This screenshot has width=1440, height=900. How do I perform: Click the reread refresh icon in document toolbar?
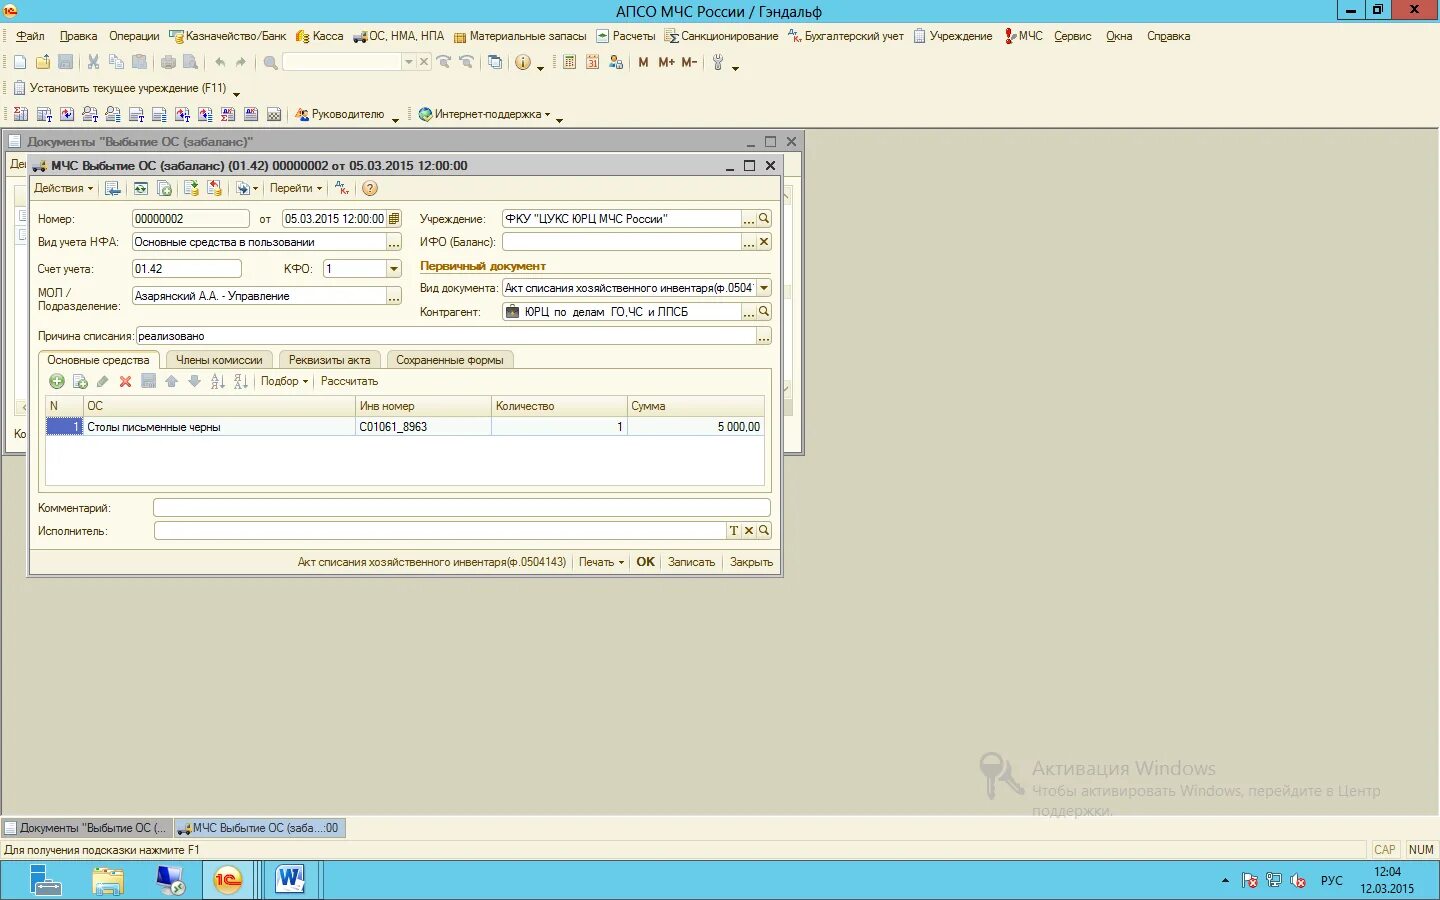click(141, 188)
